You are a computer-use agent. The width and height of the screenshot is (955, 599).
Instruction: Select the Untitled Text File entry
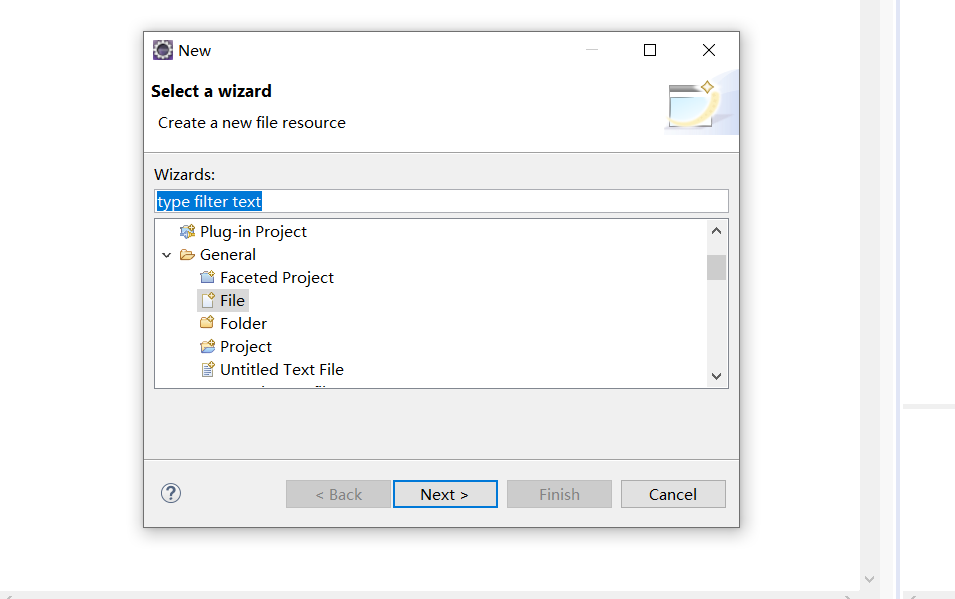pos(281,369)
